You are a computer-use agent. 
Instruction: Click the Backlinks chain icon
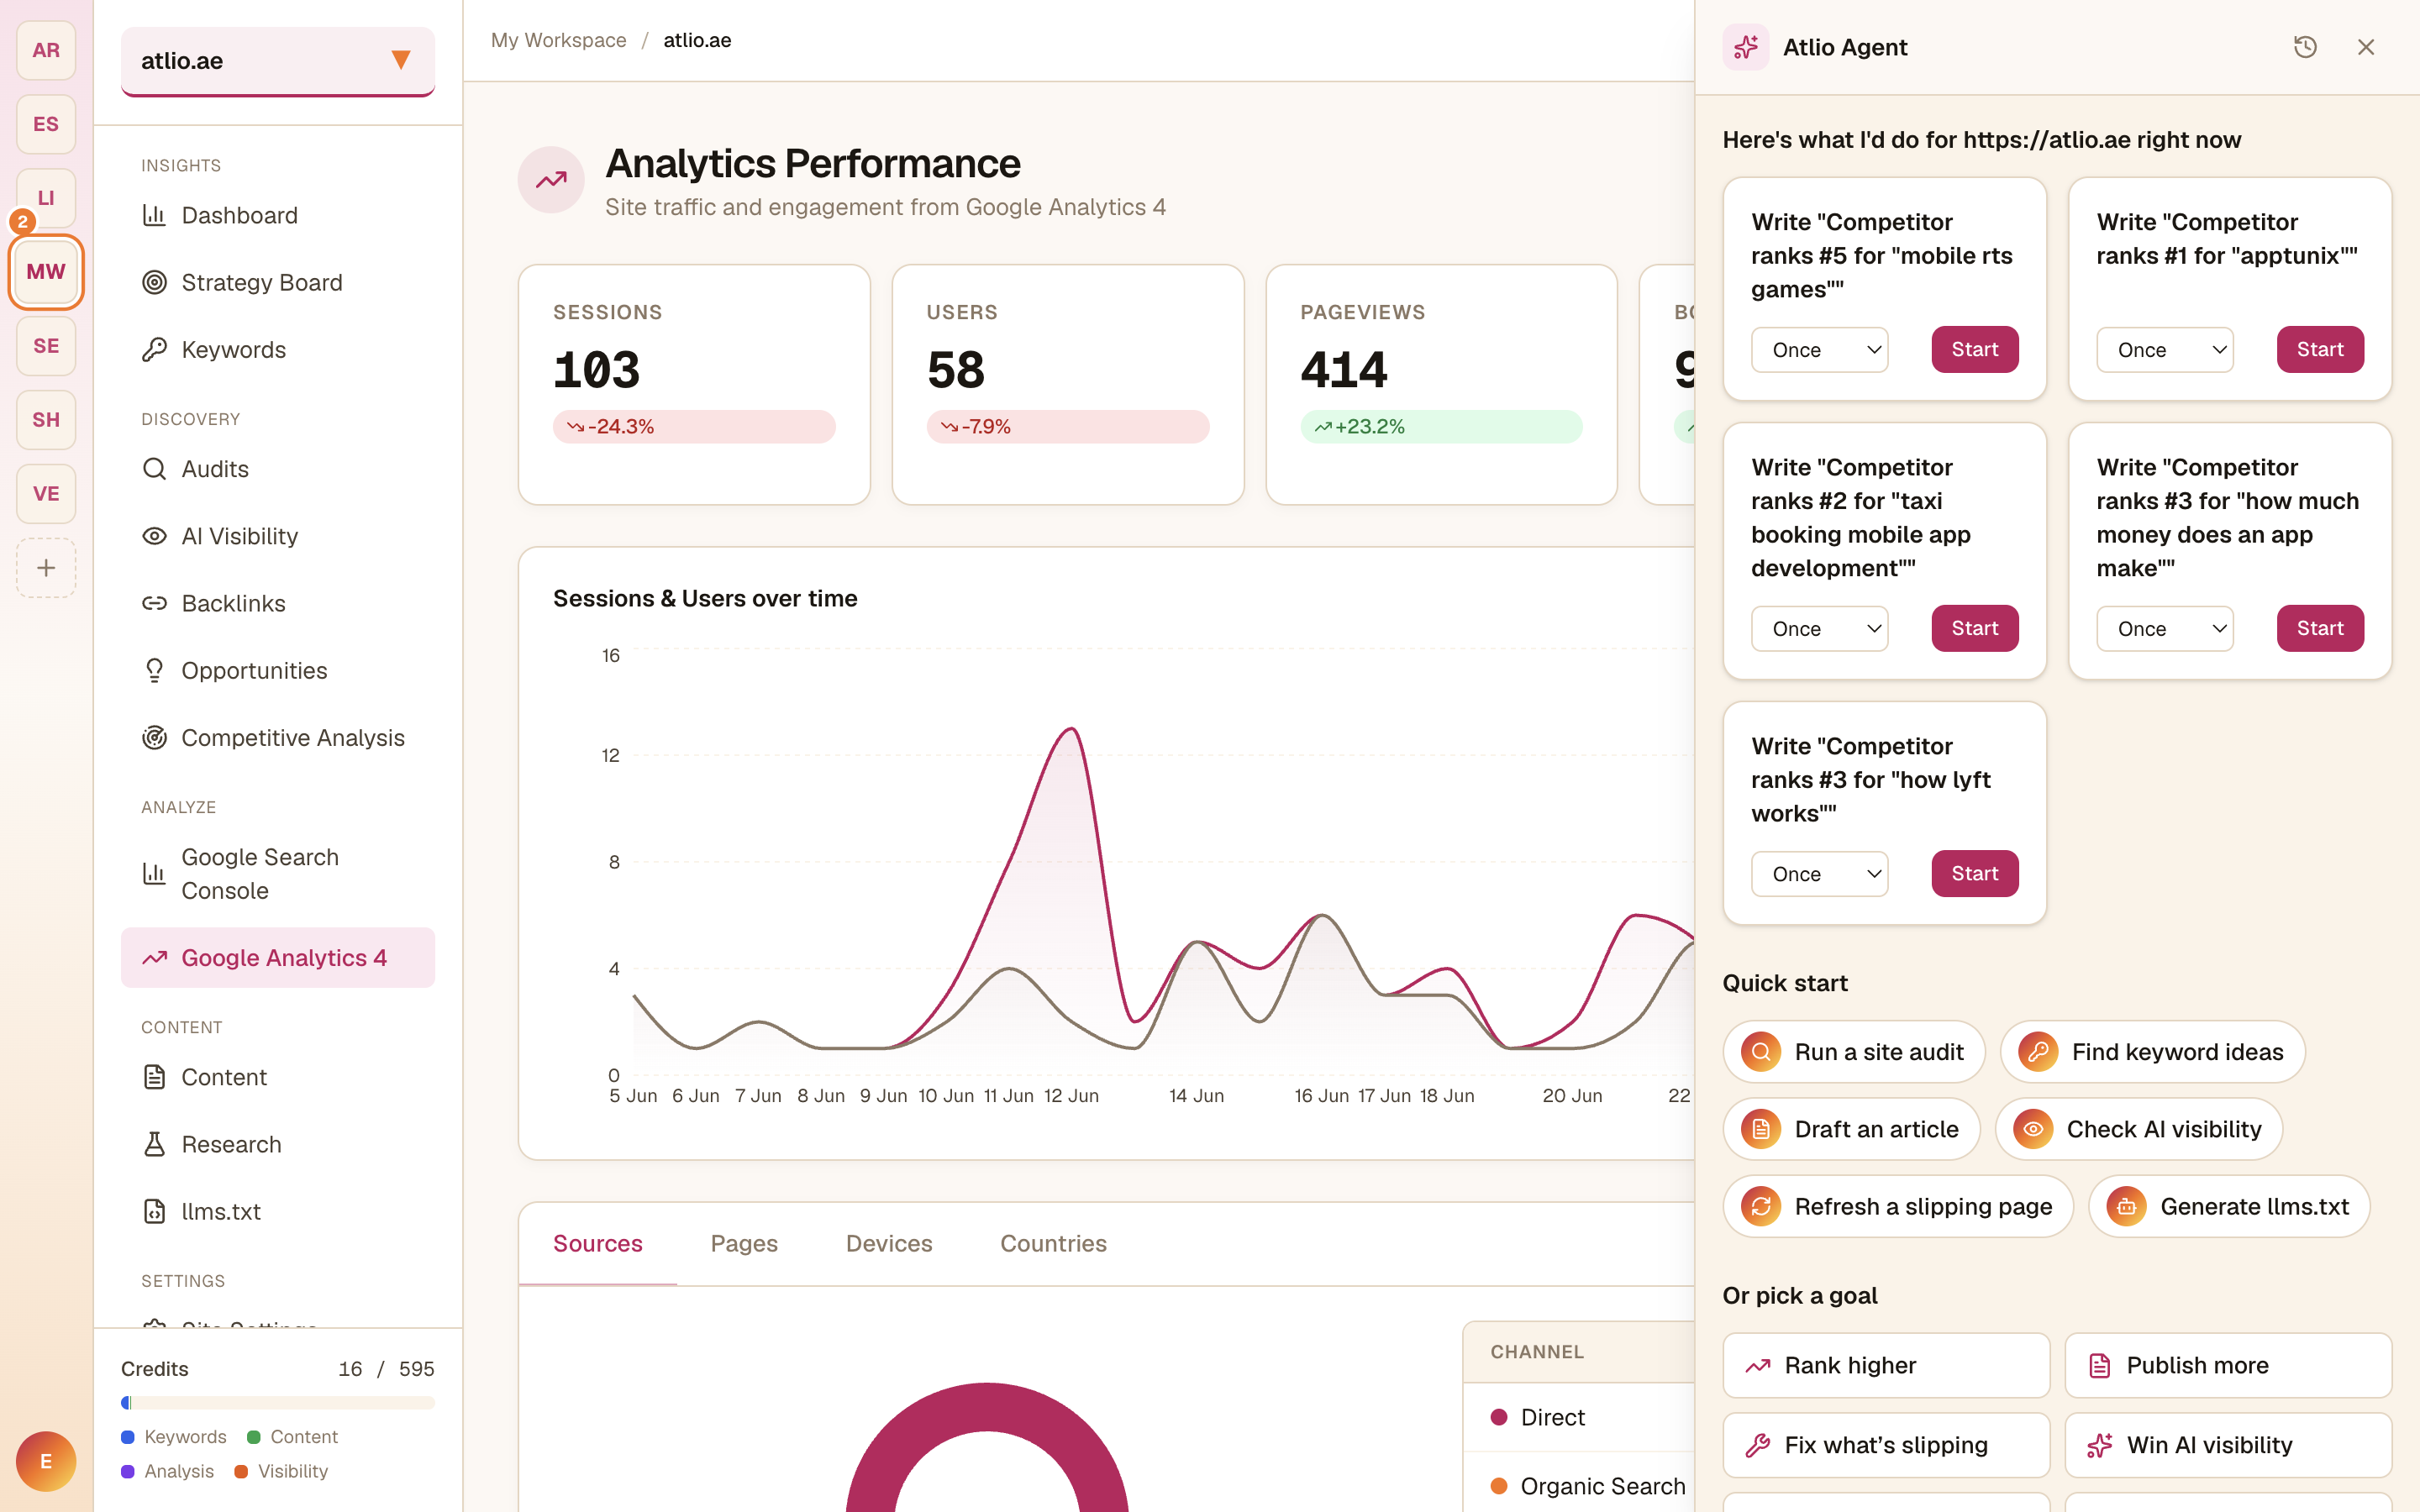[154, 603]
